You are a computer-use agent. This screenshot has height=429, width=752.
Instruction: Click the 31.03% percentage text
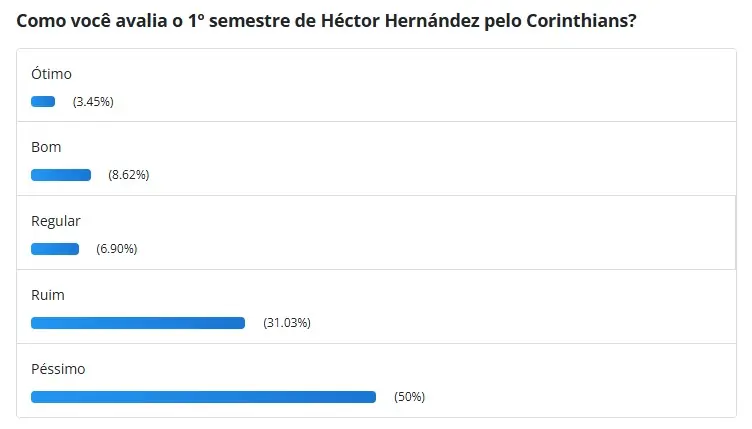287,323
